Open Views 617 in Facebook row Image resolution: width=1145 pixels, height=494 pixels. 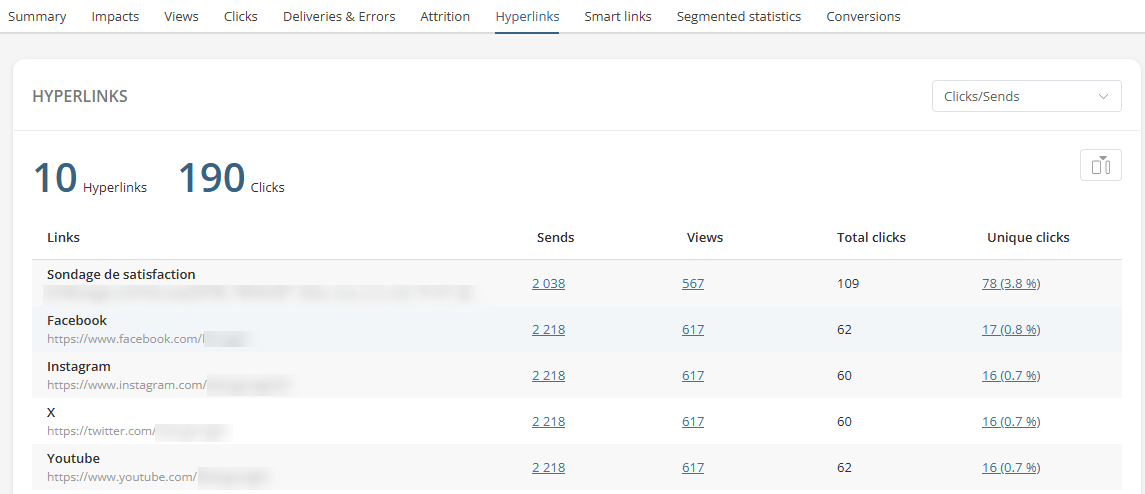[693, 330]
